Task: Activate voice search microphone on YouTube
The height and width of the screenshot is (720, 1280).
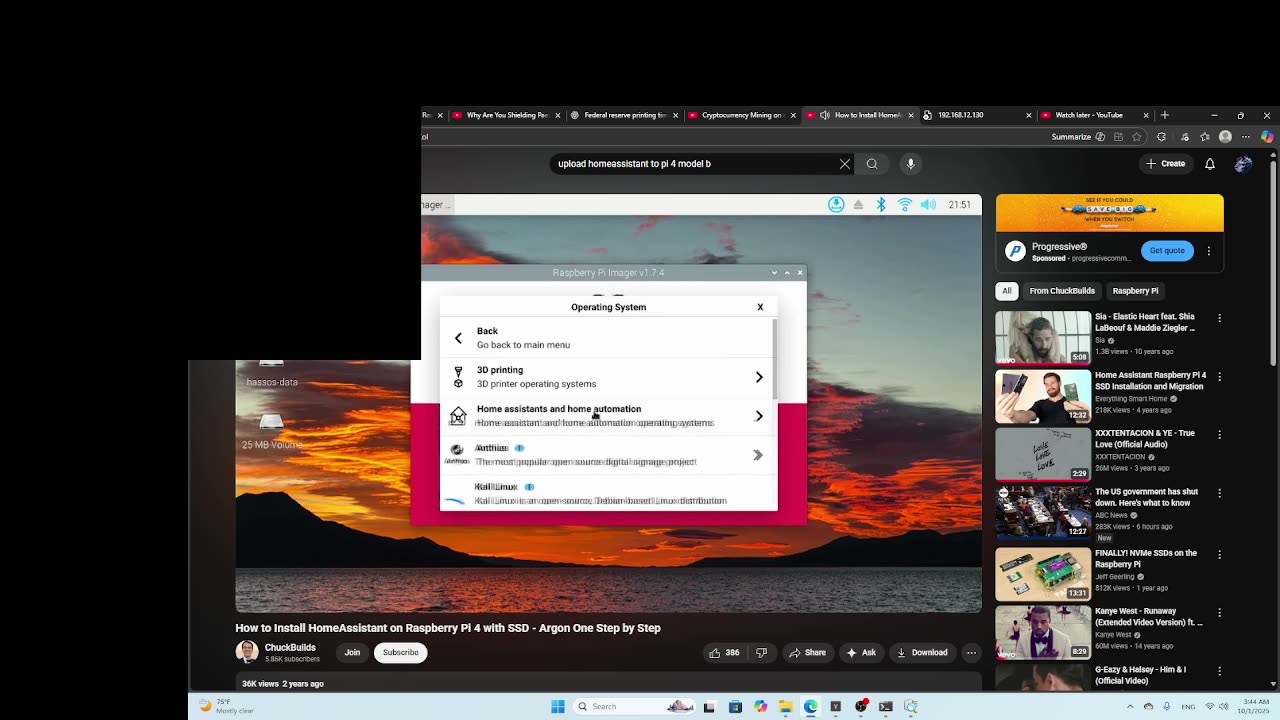Action: click(910, 164)
